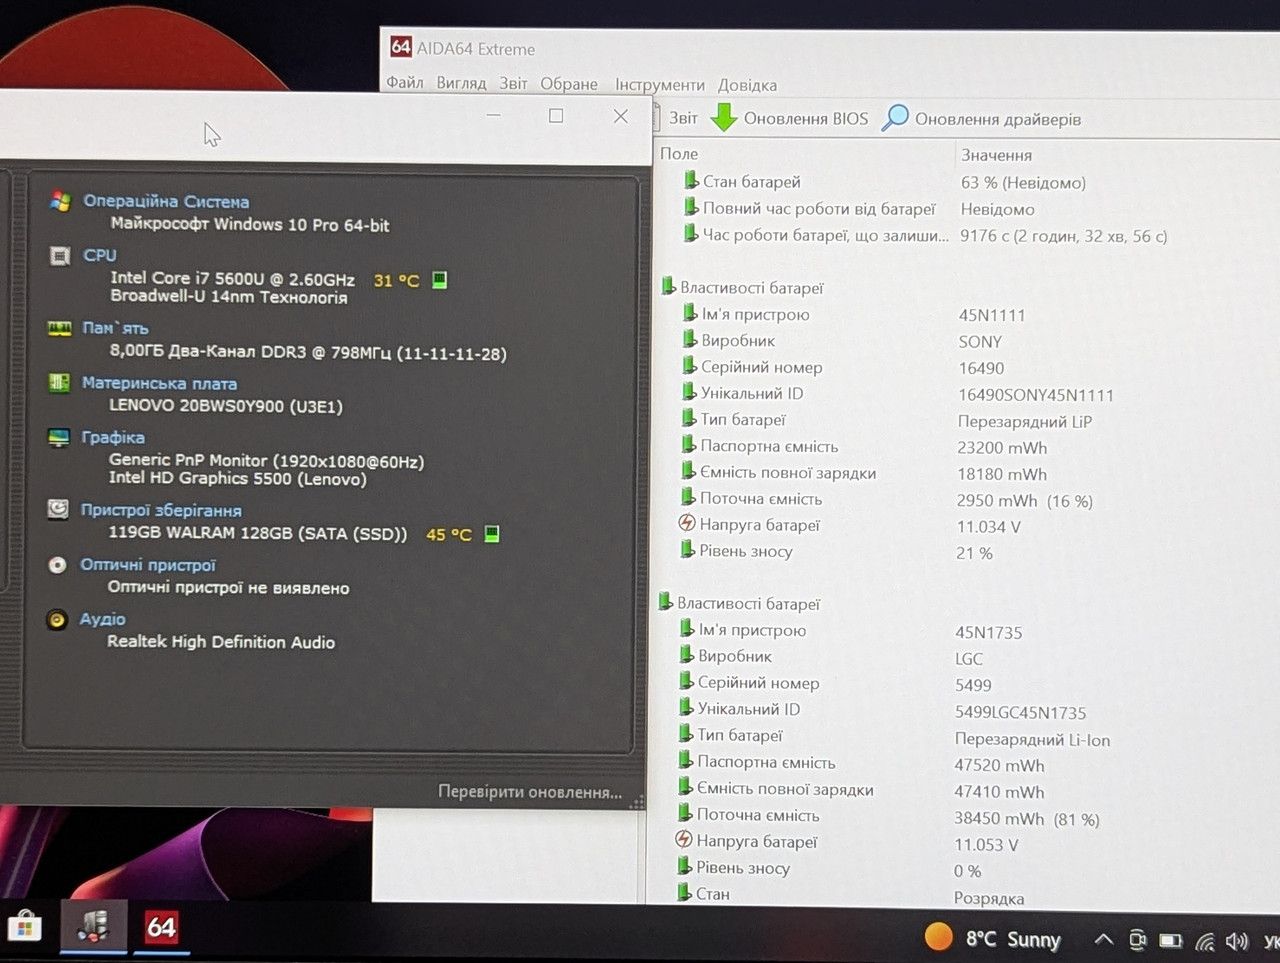Viewport: 1280px width, 963px height.
Task: Click the AIDA64 title bar logo icon
Action: (x=401, y=47)
